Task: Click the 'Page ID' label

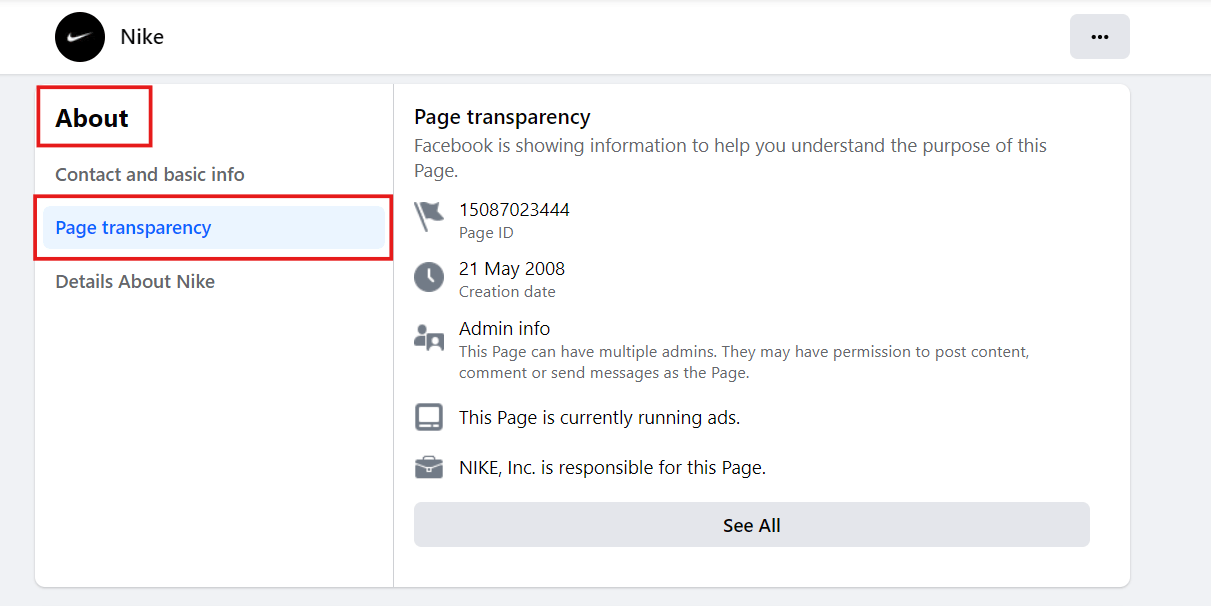Action: tap(488, 233)
